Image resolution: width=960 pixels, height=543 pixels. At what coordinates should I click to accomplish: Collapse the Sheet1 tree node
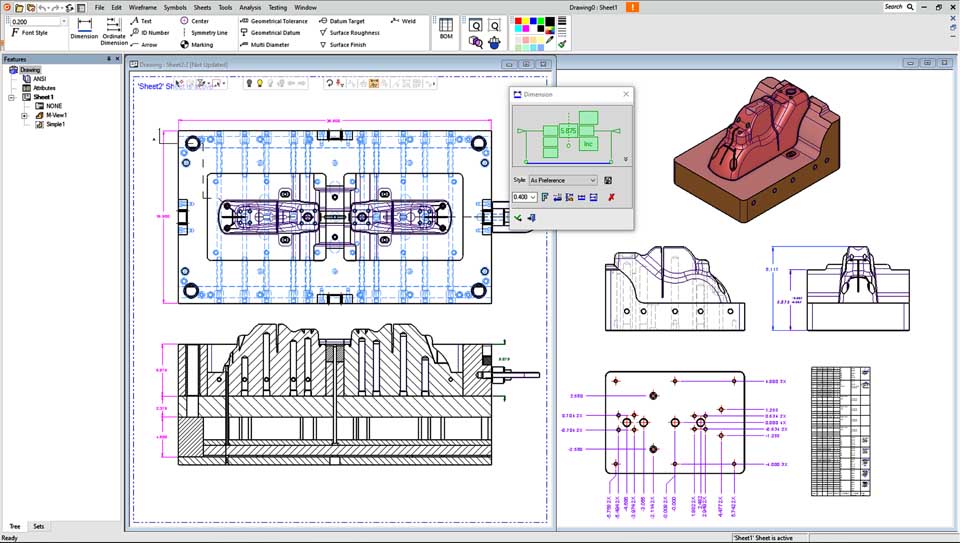coord(11,97)
